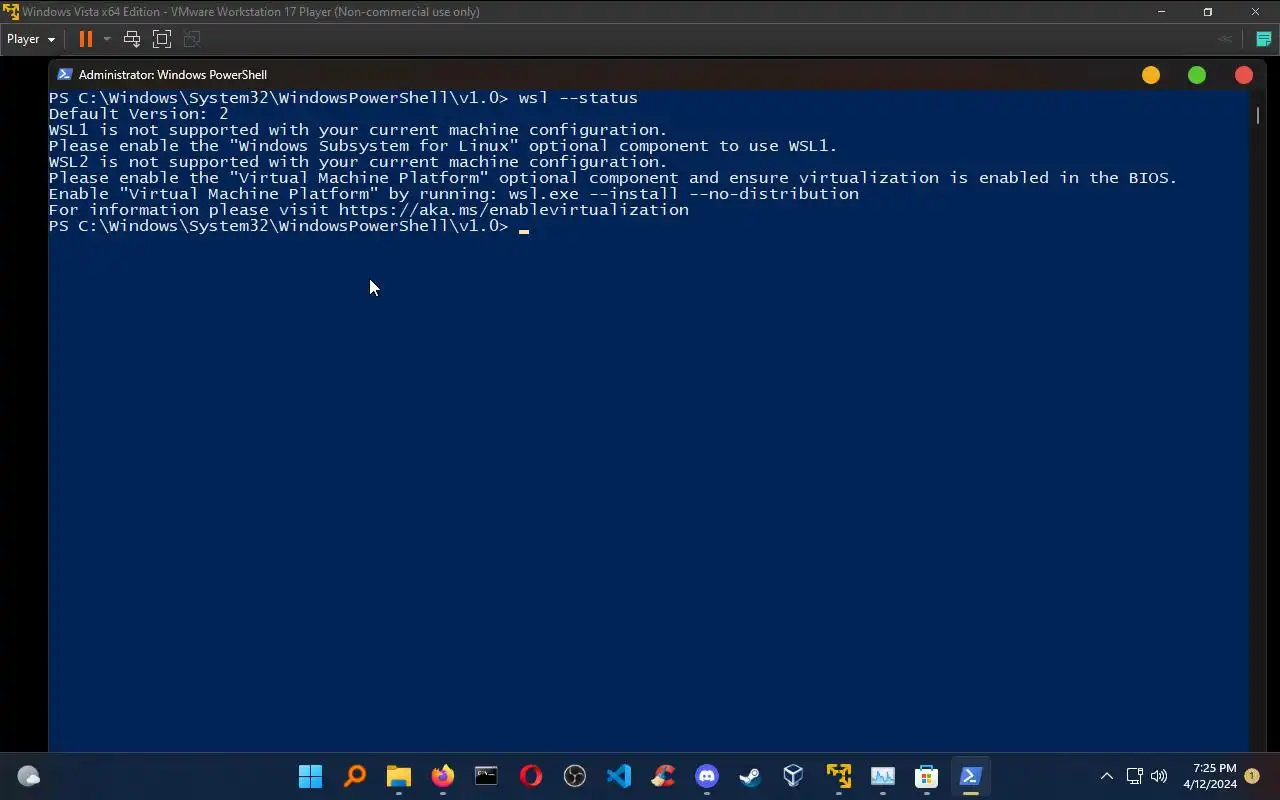This screenshot has height=800, width=1280.
Task: Open the teal notes icon in VMware toolbar
Action: (x=1264, y=39)
